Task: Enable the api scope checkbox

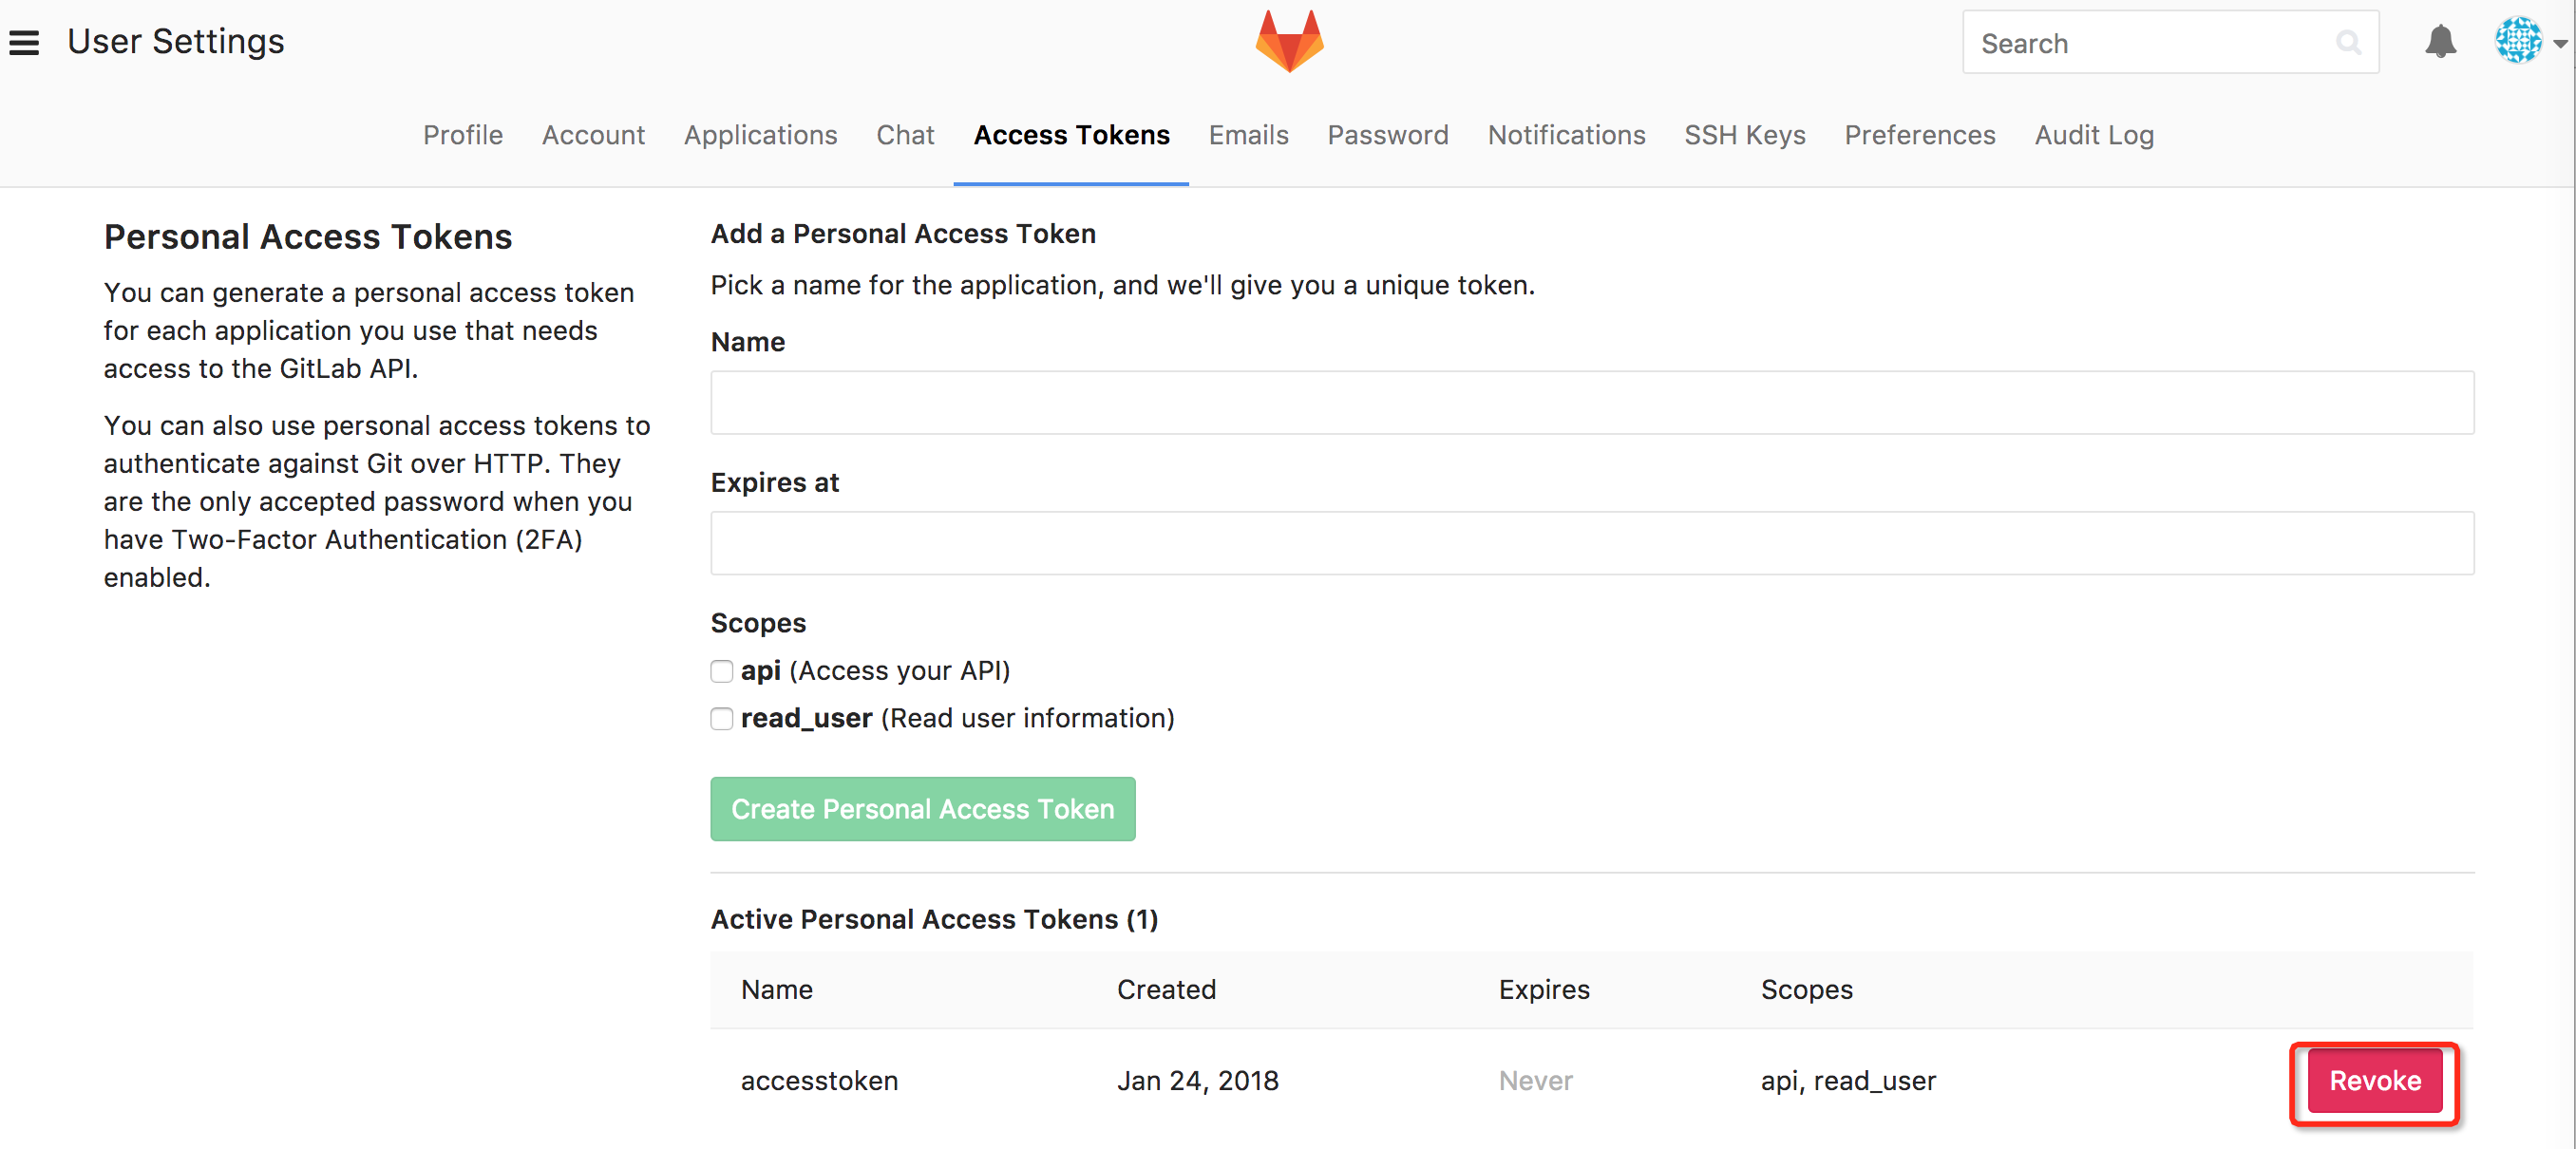Action: 722,671
